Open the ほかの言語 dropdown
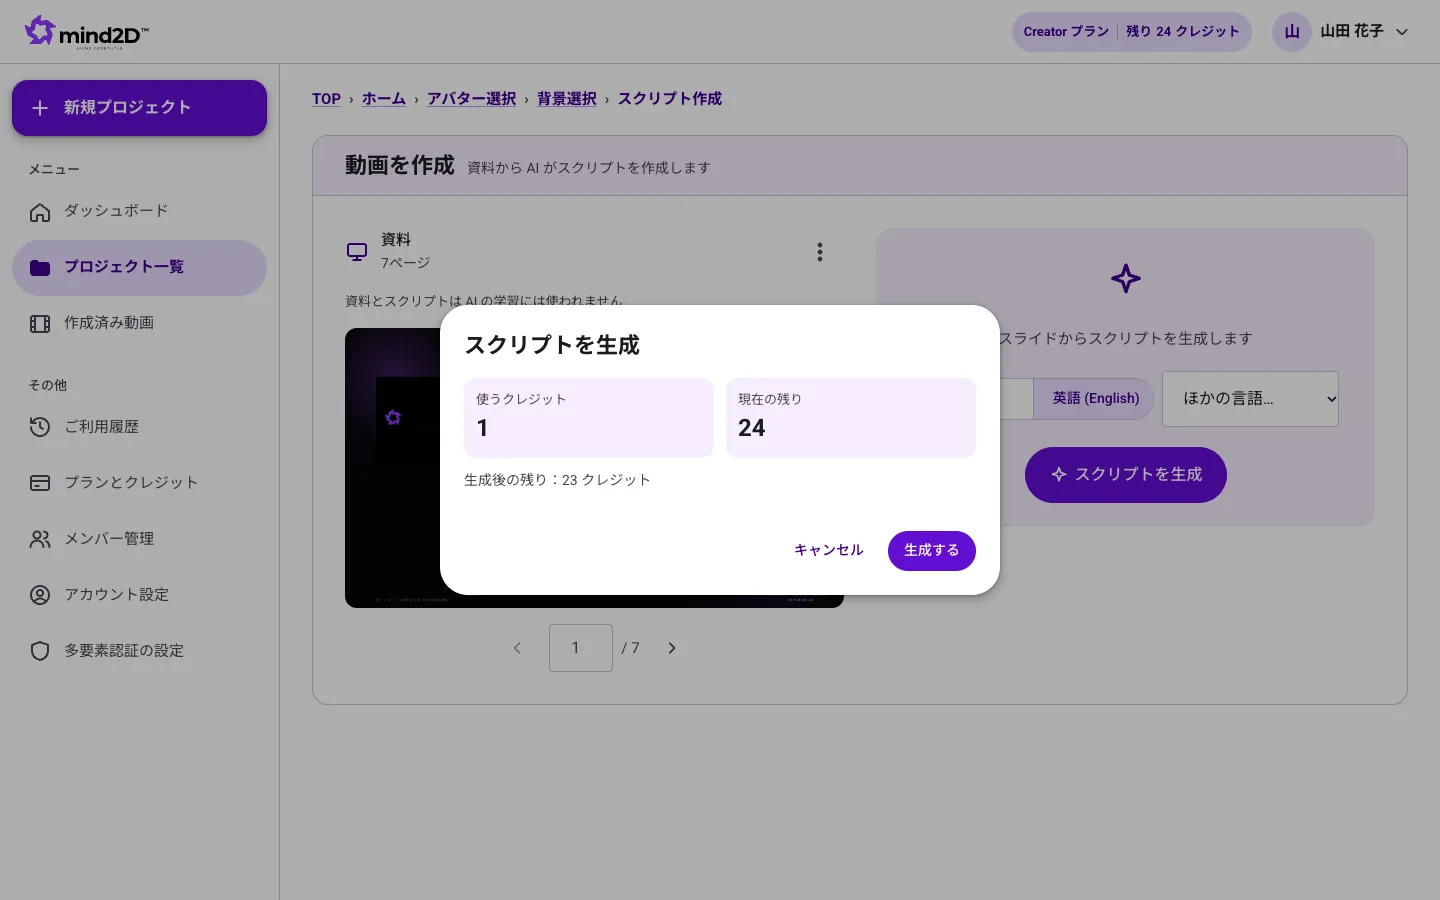This screenshot has width=1440, height=900. click(x=1250, y=399)
